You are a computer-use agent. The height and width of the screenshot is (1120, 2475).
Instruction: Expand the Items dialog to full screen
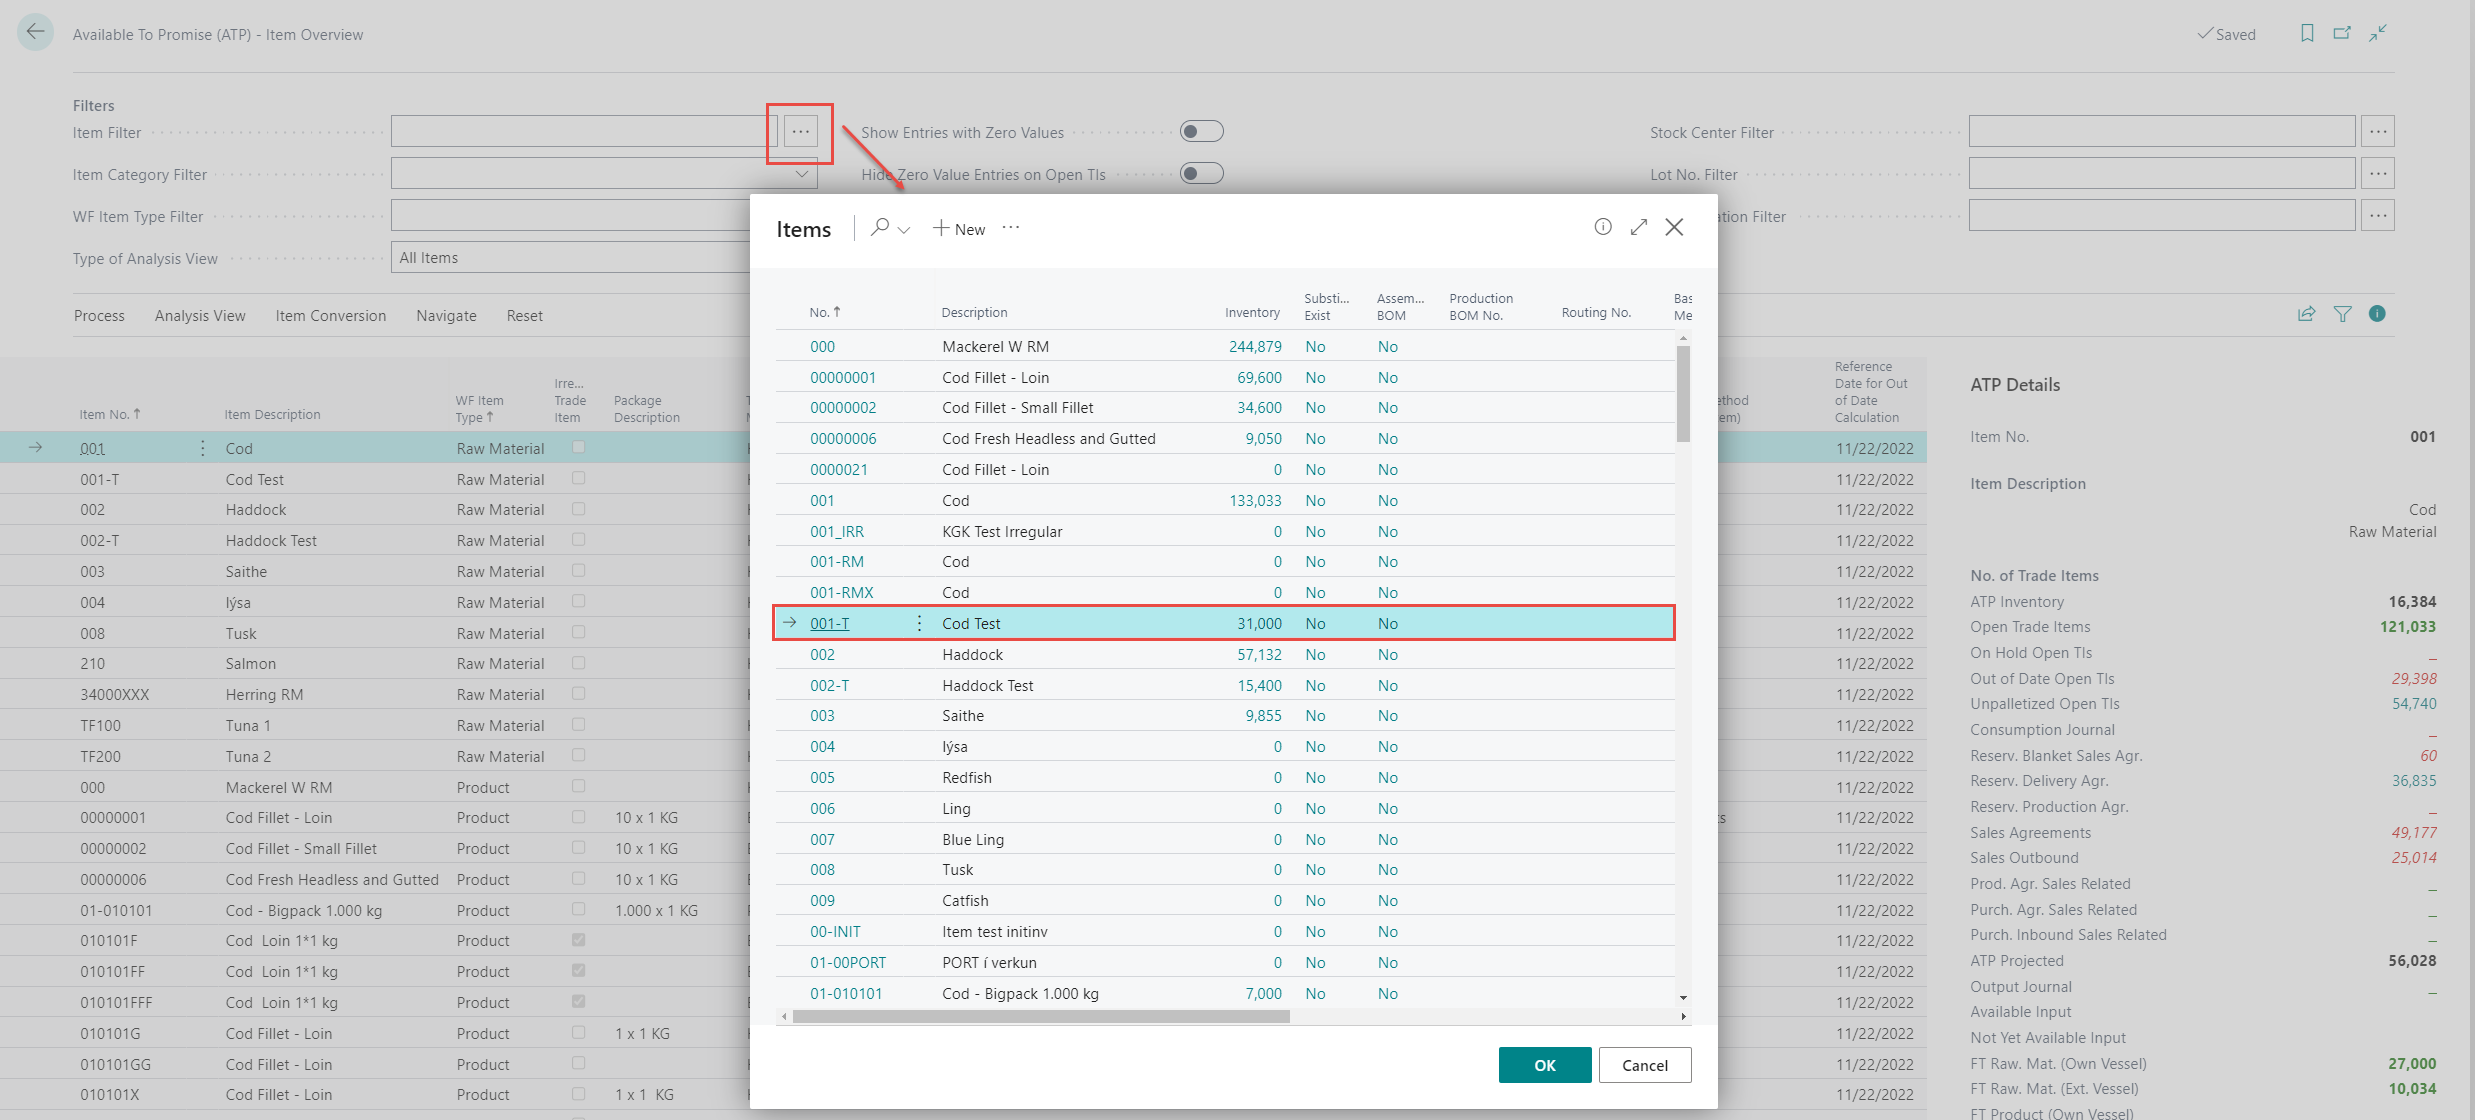coord(1638,227)
